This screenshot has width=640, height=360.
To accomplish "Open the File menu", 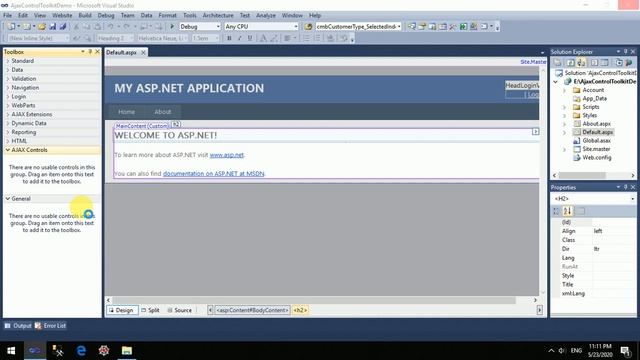I will 8,16.
